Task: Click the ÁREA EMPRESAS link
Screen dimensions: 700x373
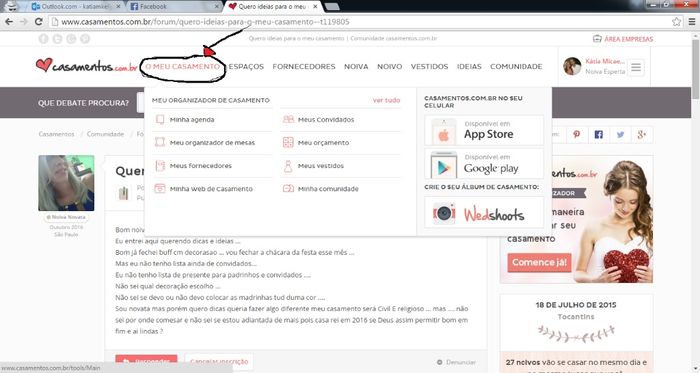Action: click(629, 39)
